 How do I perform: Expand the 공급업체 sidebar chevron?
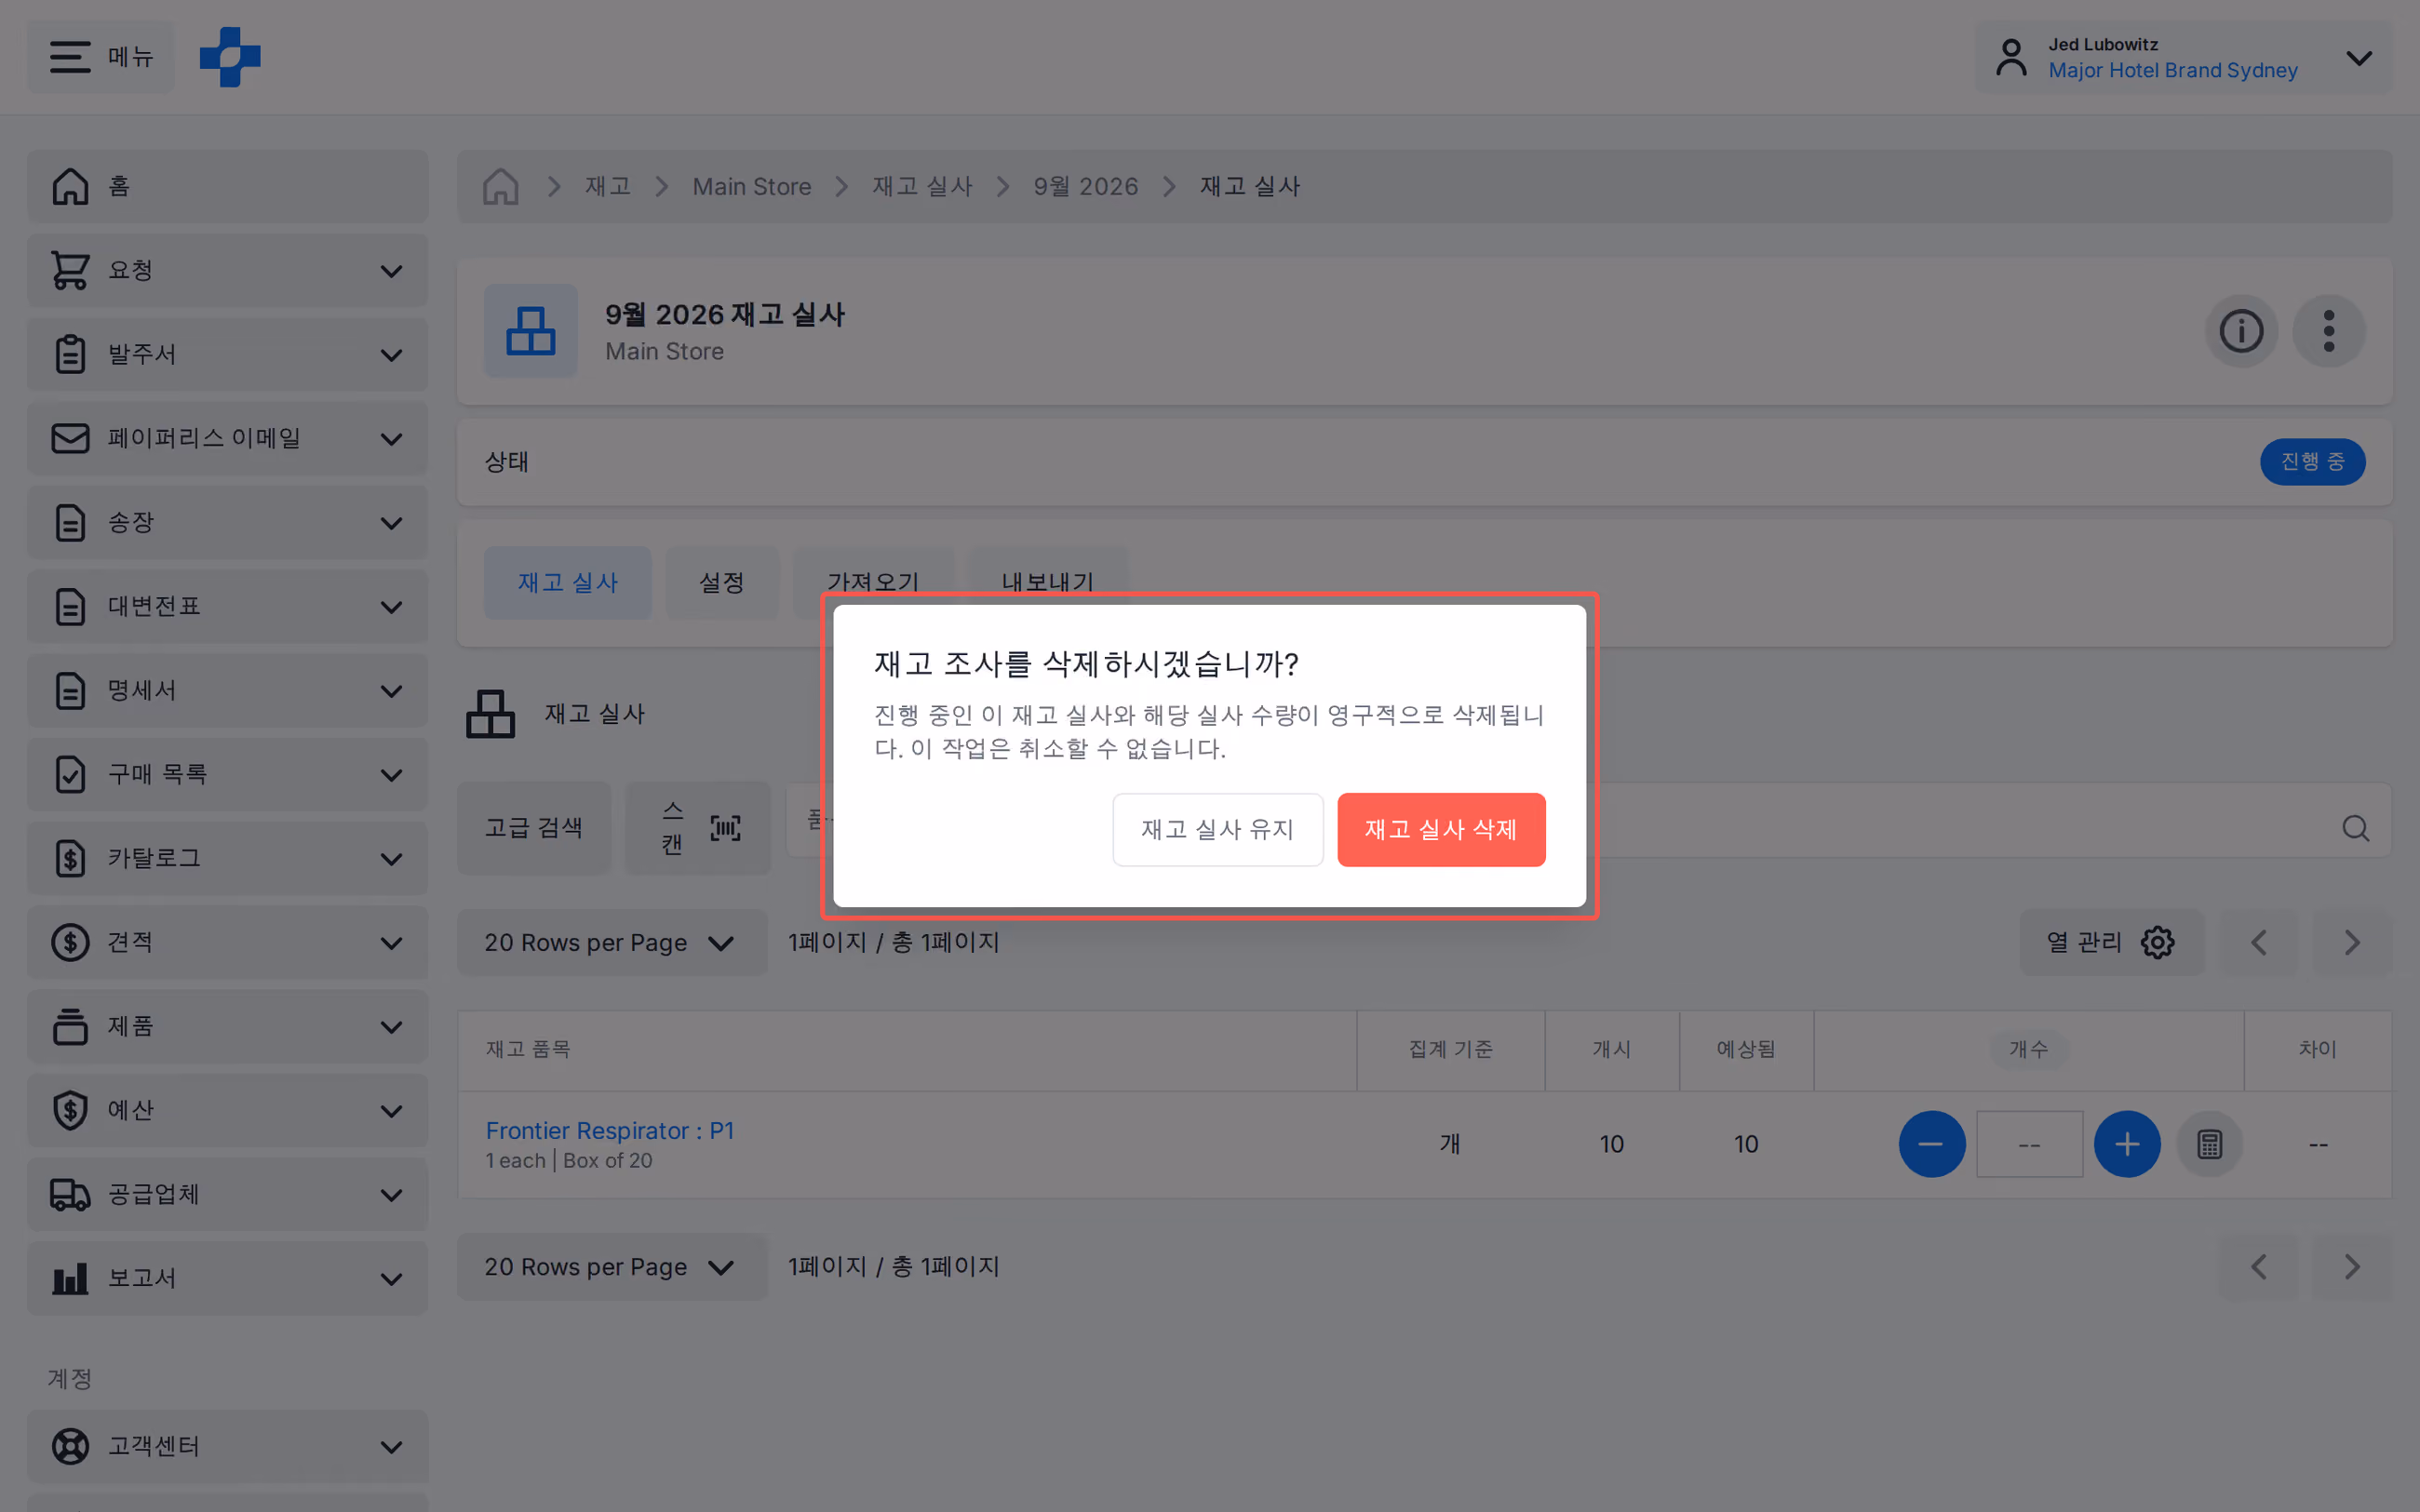point(392,1195)
